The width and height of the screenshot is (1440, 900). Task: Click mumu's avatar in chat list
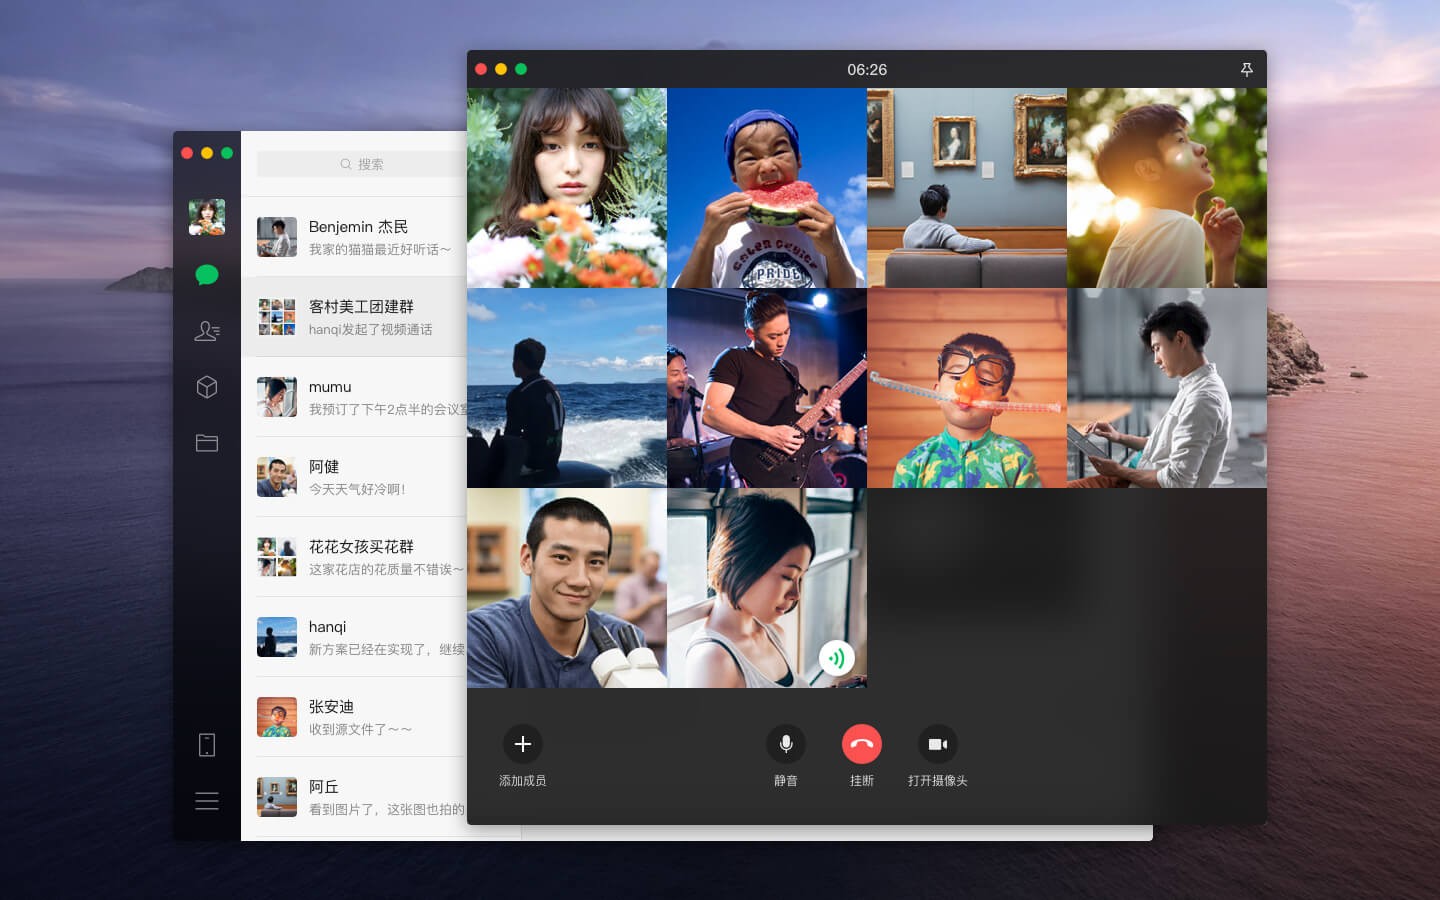click(277, 397)
